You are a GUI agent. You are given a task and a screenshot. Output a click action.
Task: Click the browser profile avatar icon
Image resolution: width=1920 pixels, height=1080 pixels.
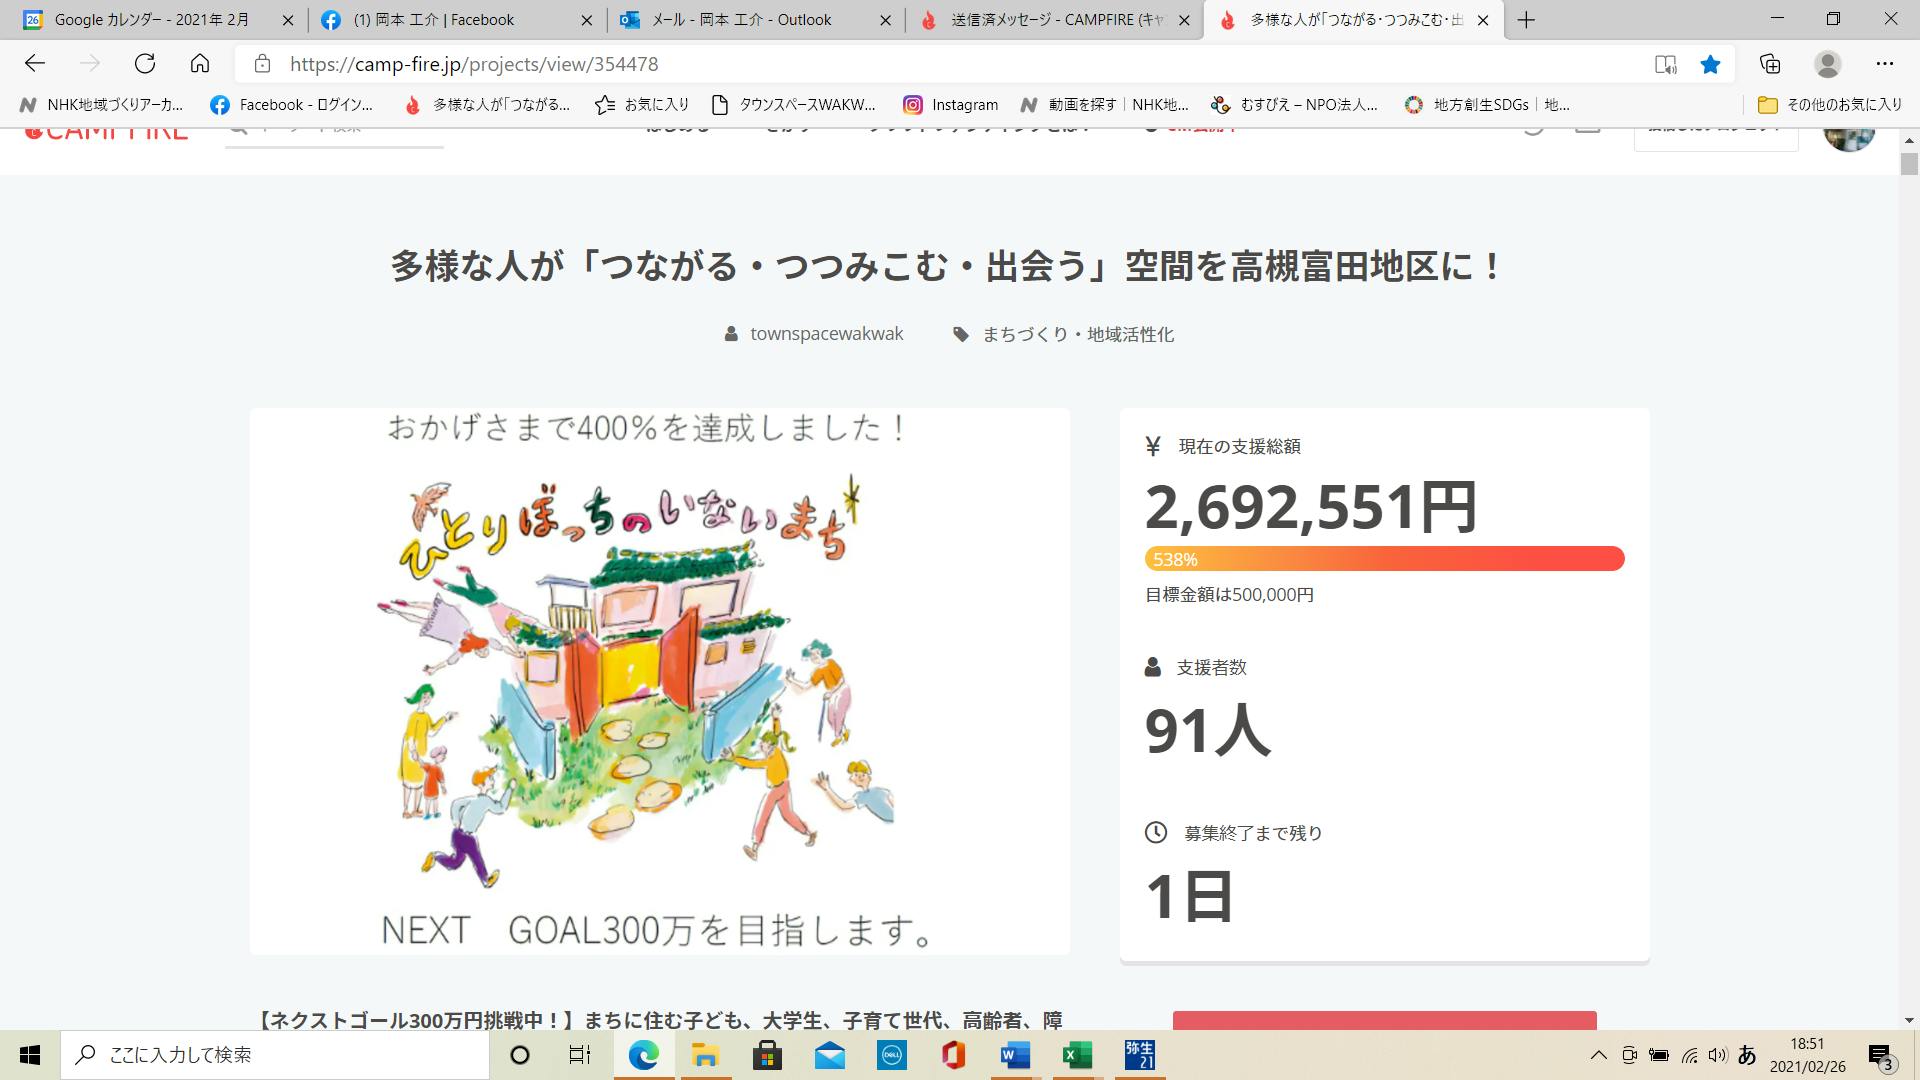pyautogui.click(x=1827, y=64)
